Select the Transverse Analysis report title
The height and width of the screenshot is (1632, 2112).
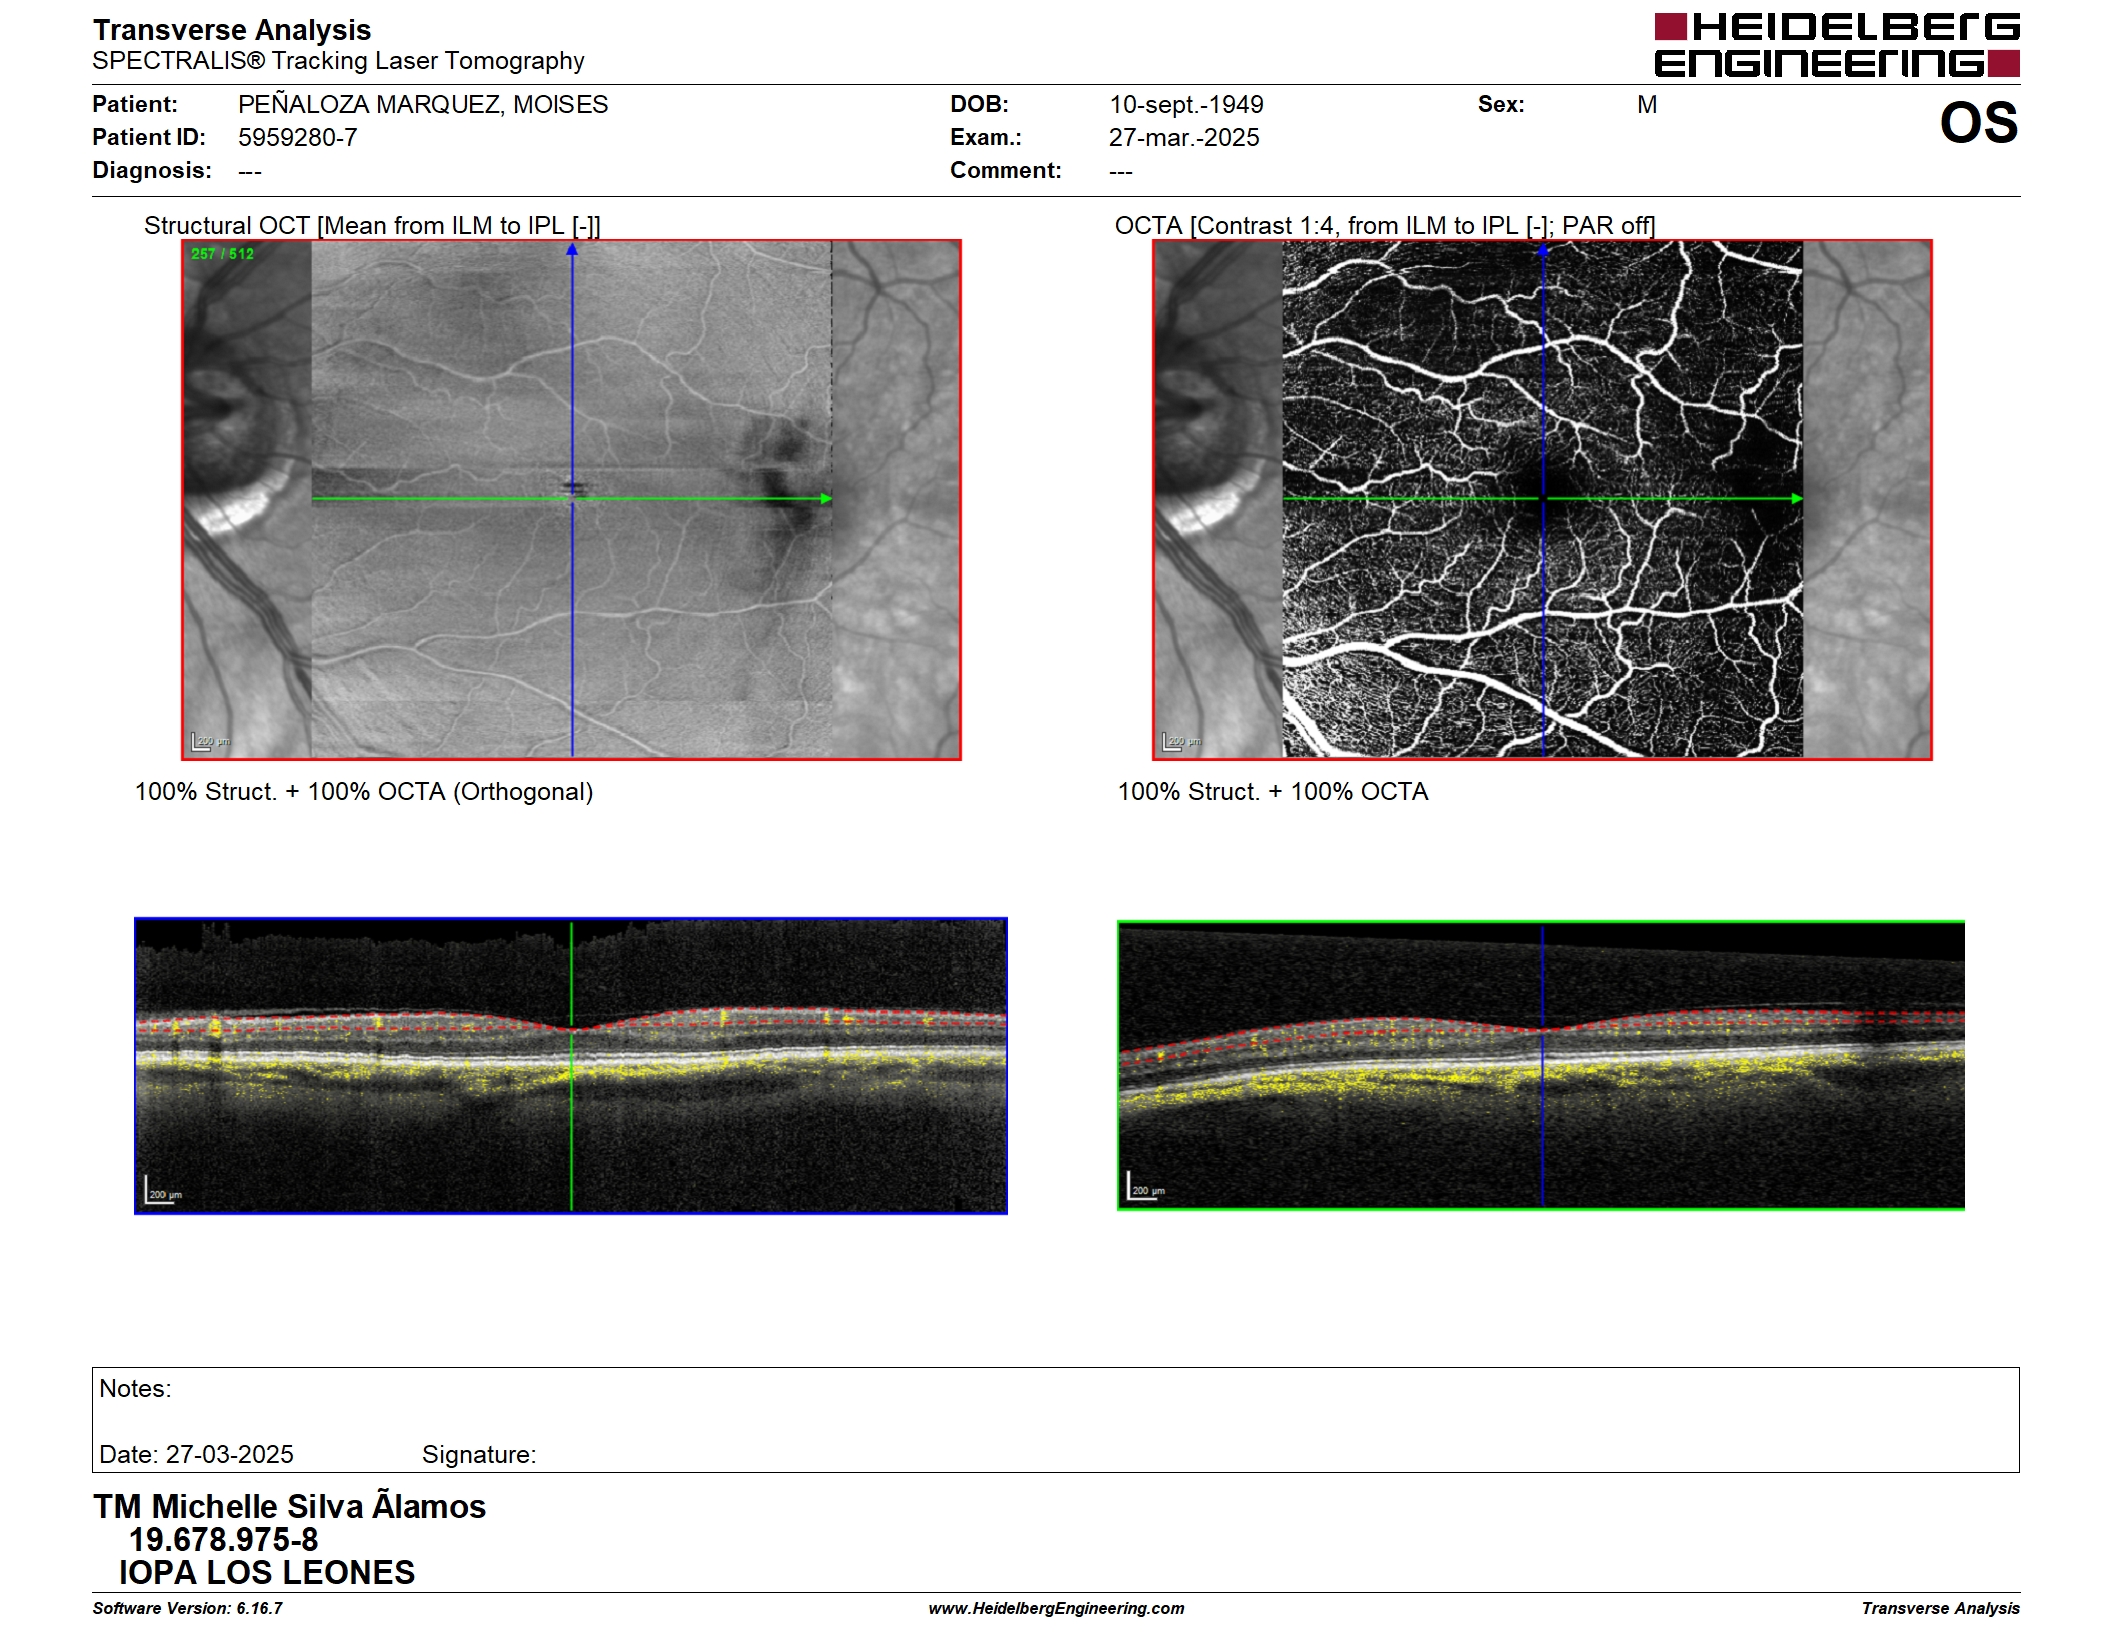(232, 30)
